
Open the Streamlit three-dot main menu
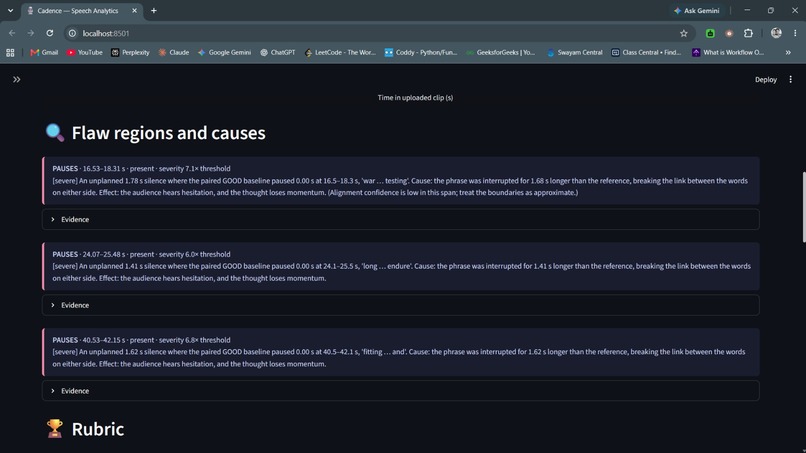pos(791,80)
